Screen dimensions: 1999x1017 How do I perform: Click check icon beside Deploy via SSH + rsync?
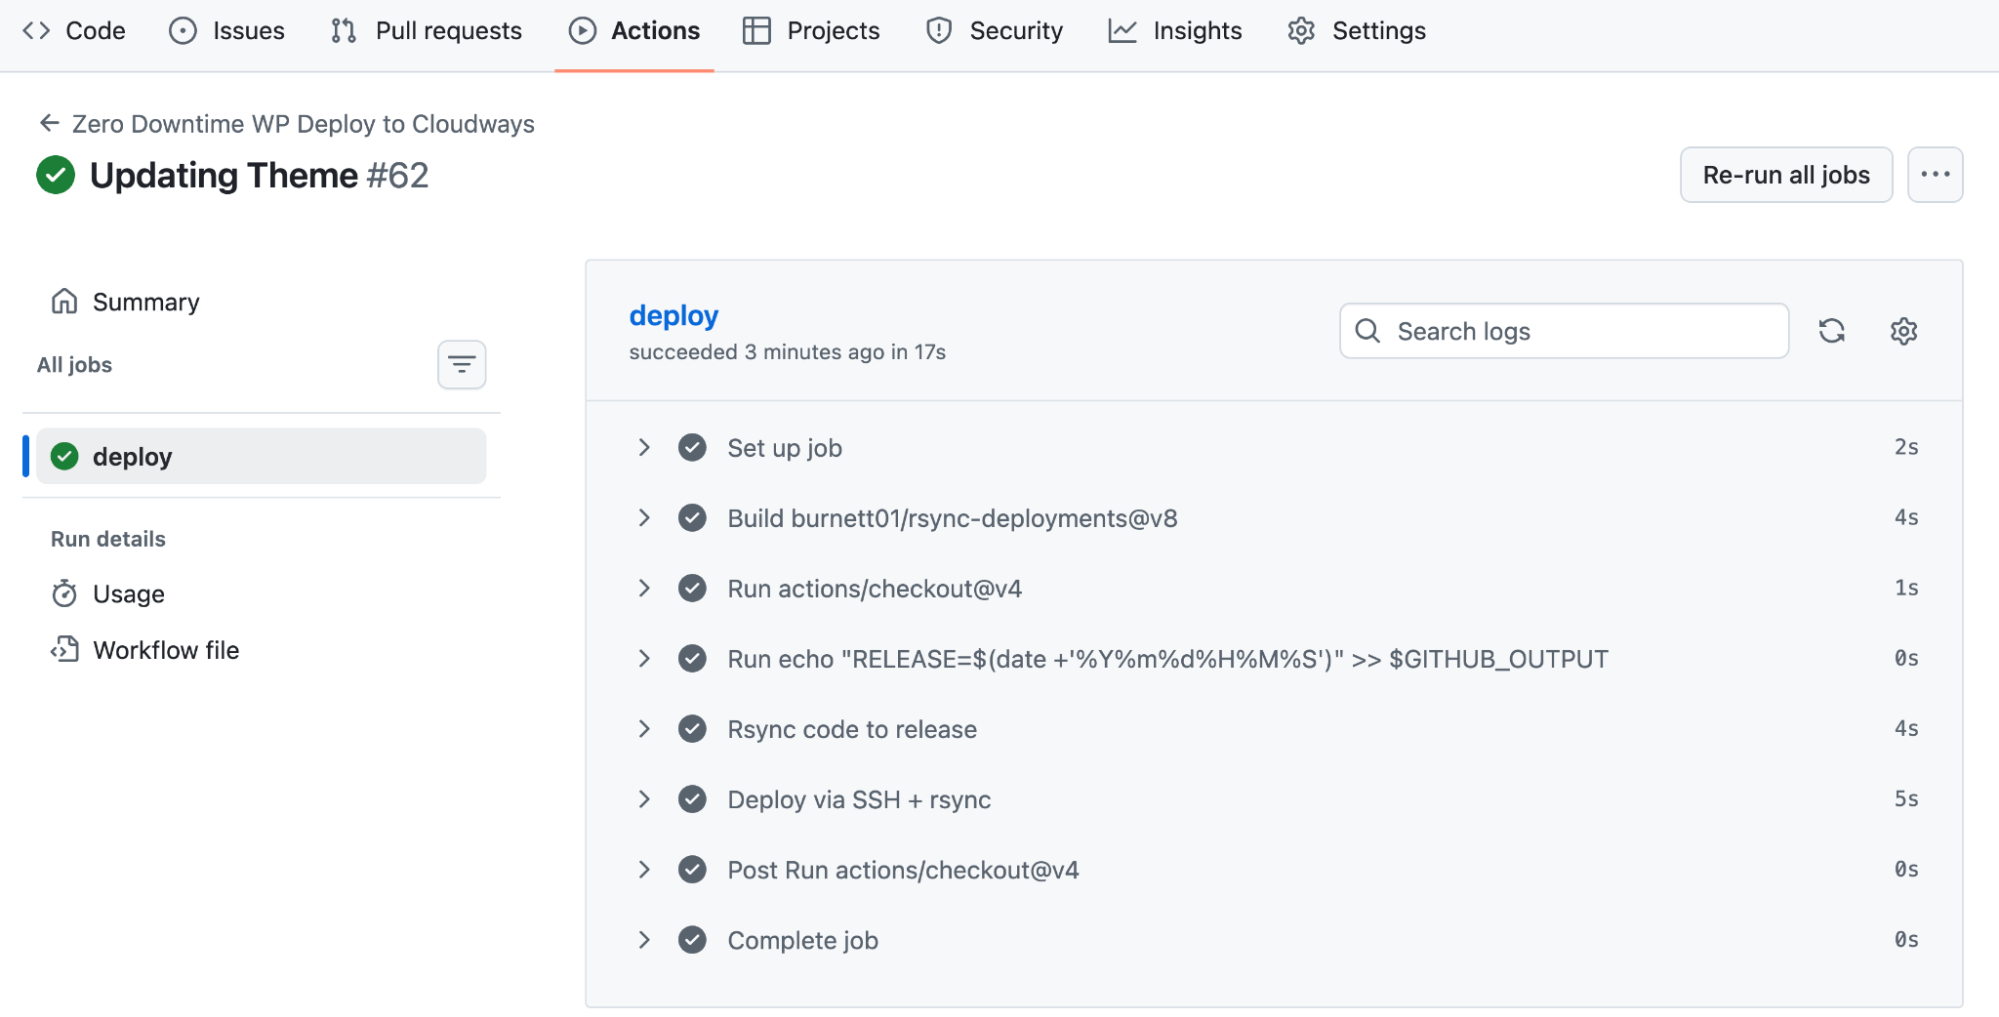tap(692, 800)
